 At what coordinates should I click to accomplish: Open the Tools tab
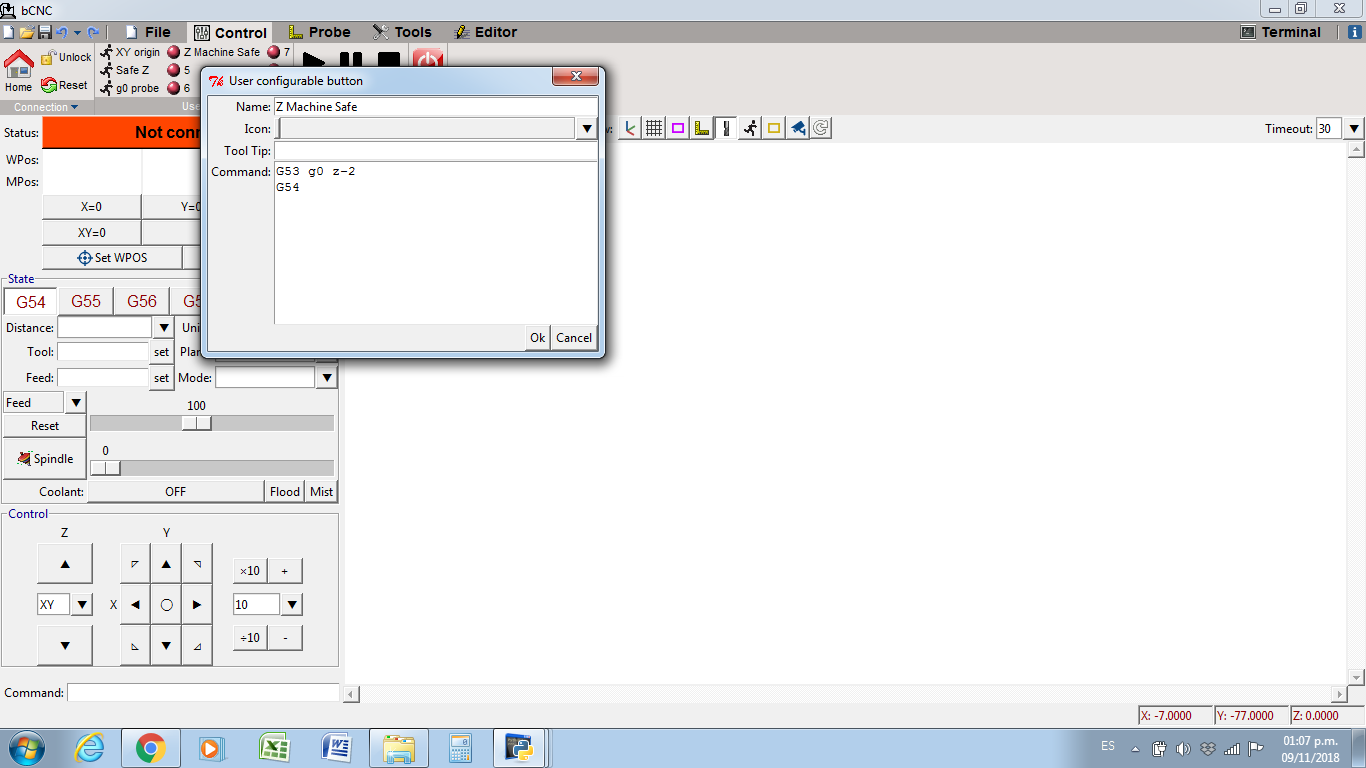(x=402, y=32)
